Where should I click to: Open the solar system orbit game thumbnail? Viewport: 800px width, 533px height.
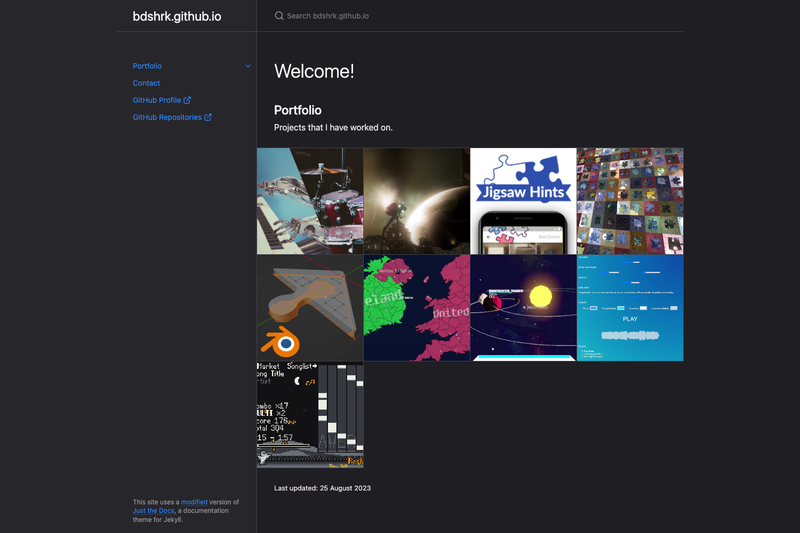coord(523,308)
